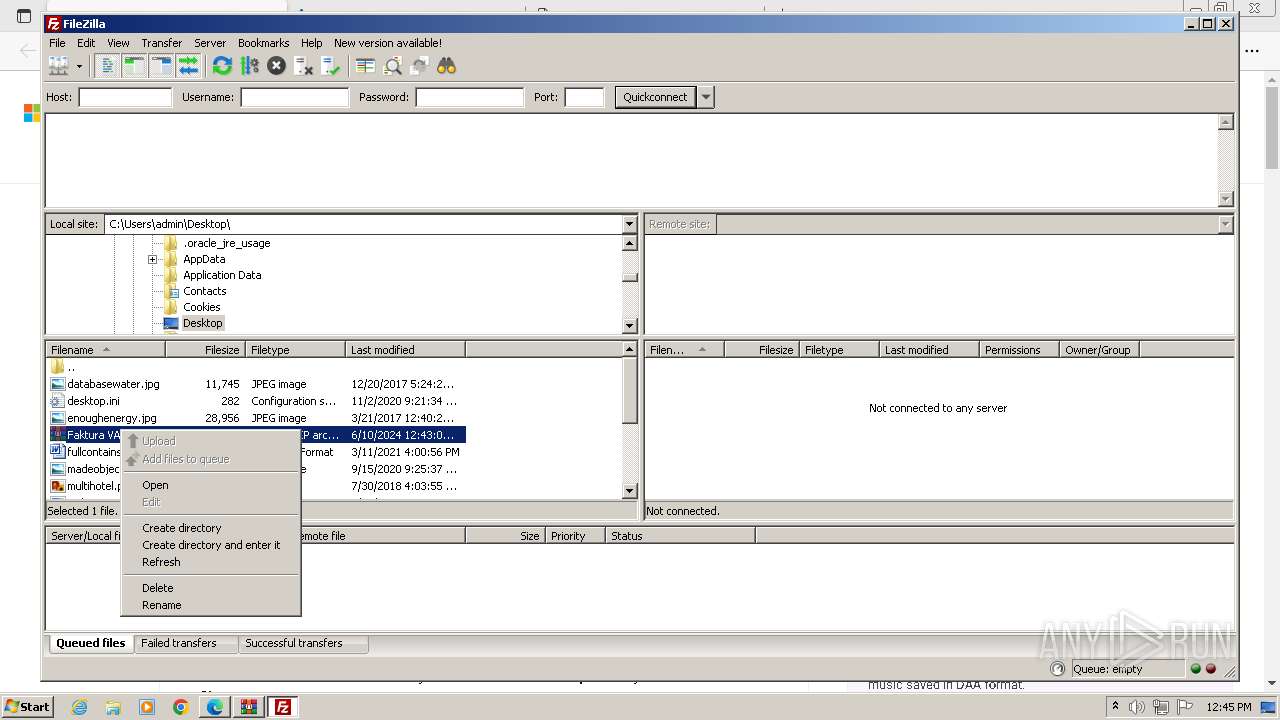Select .oracle_jre_usage folder in tree
Screen dimensions: 1280x720
point(226,243)
